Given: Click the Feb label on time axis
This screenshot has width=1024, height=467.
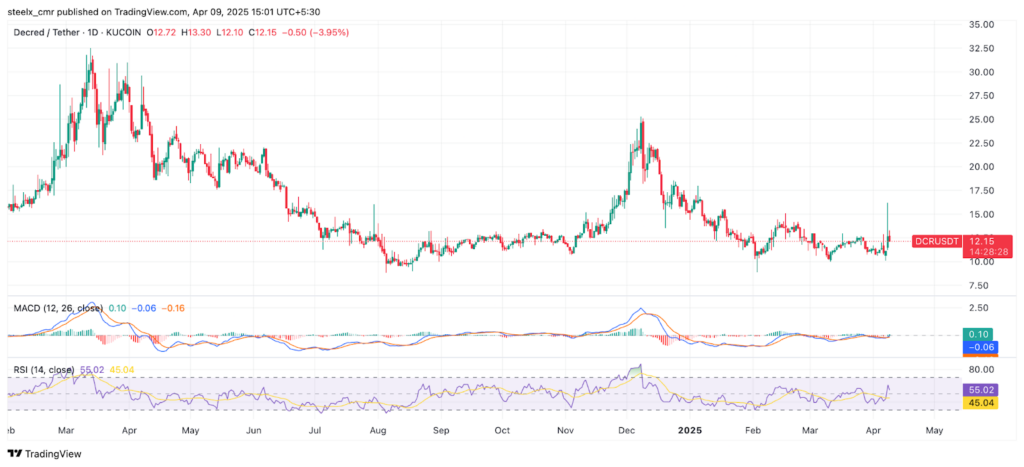Looking at the screenshot, I should 753,431.
